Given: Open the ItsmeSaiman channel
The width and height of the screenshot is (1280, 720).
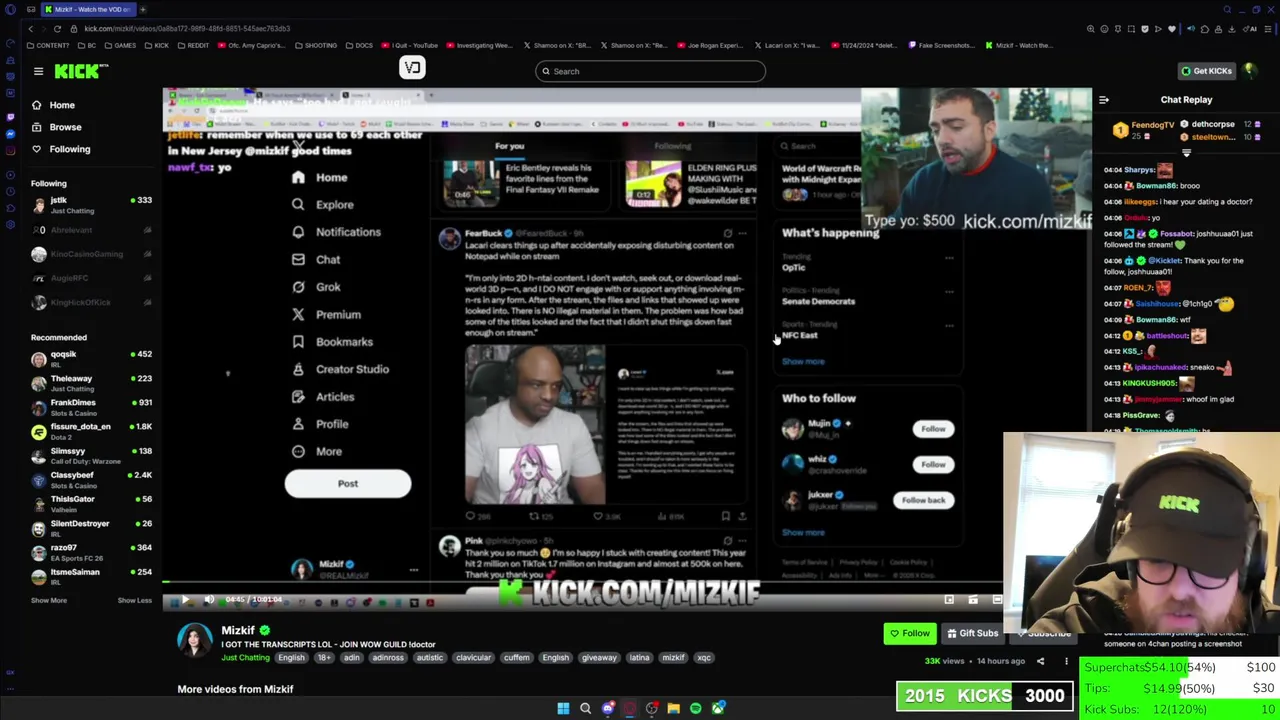Looking at the screenshot, I should tap(91, 577).
